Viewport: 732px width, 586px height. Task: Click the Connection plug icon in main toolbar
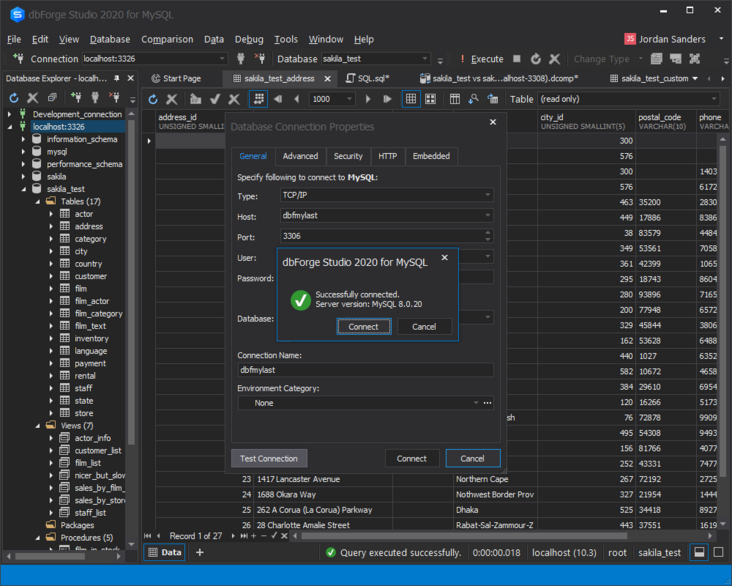click(18, 59)
